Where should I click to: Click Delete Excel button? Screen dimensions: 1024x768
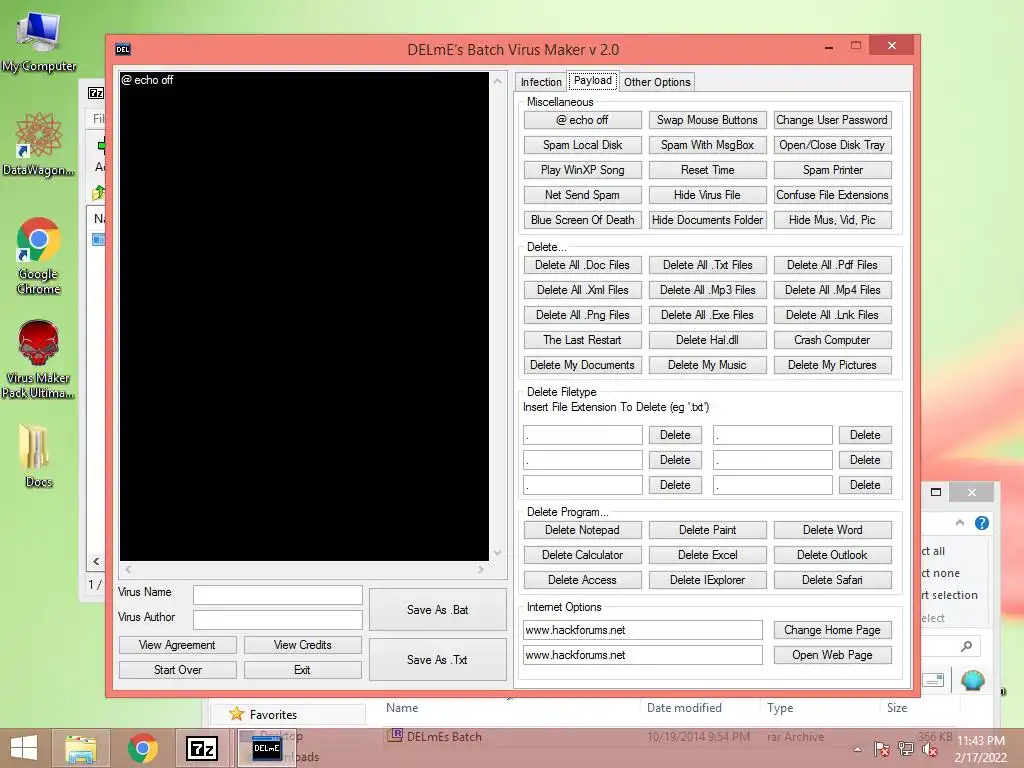(x=707, y=554)
